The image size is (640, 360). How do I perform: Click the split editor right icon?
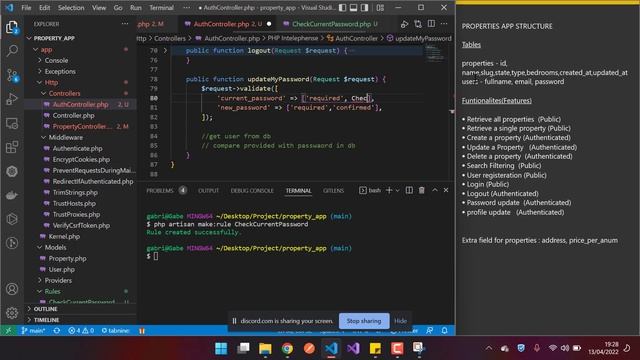431,24
